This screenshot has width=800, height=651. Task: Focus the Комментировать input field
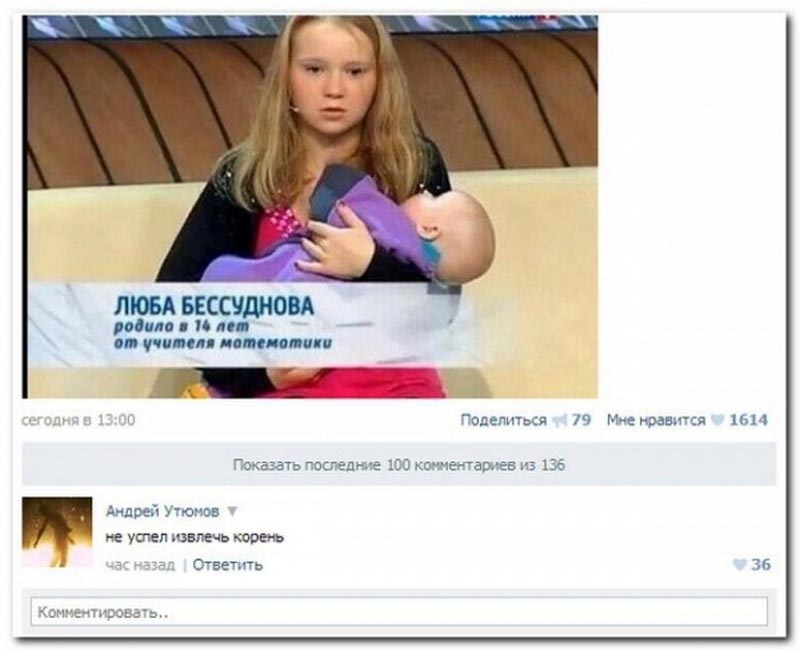[399, 612]
